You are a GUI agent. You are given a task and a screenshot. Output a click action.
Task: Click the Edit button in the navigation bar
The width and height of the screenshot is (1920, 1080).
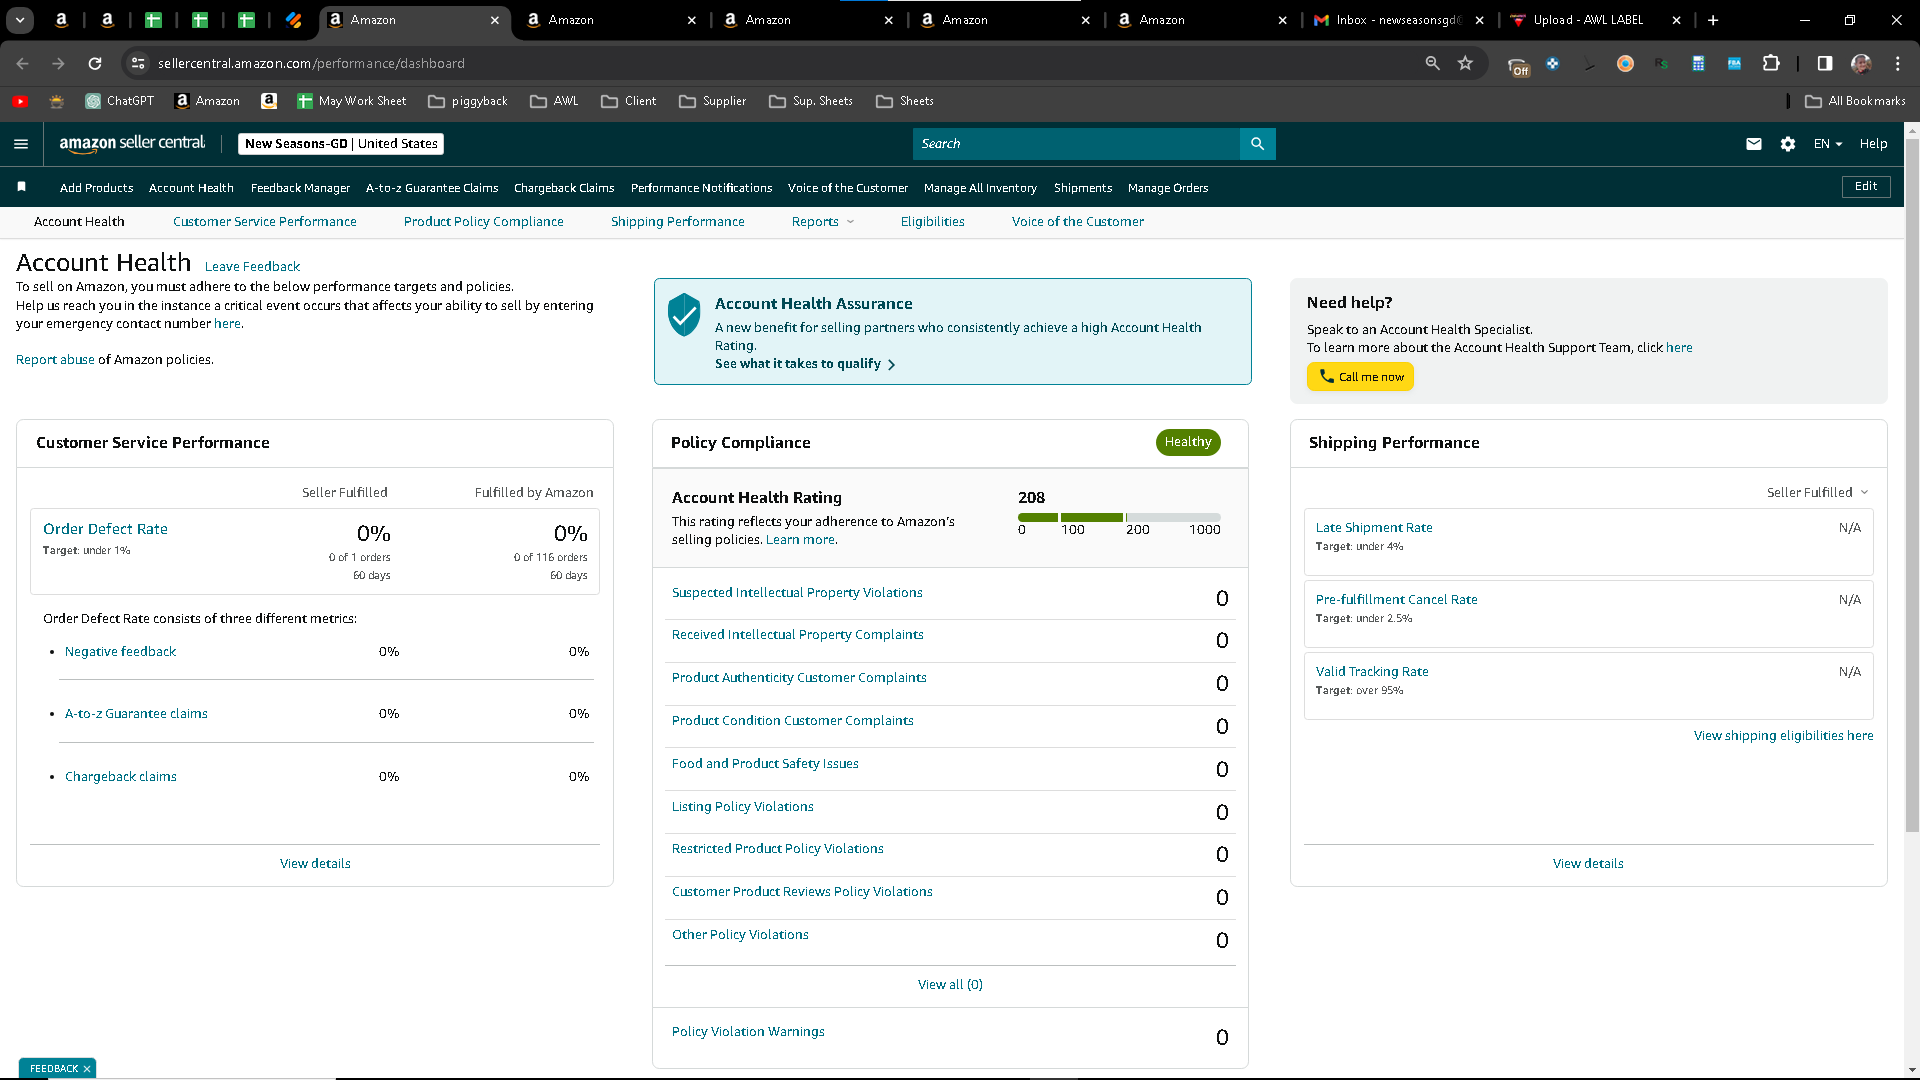(x=1866, y=187)
